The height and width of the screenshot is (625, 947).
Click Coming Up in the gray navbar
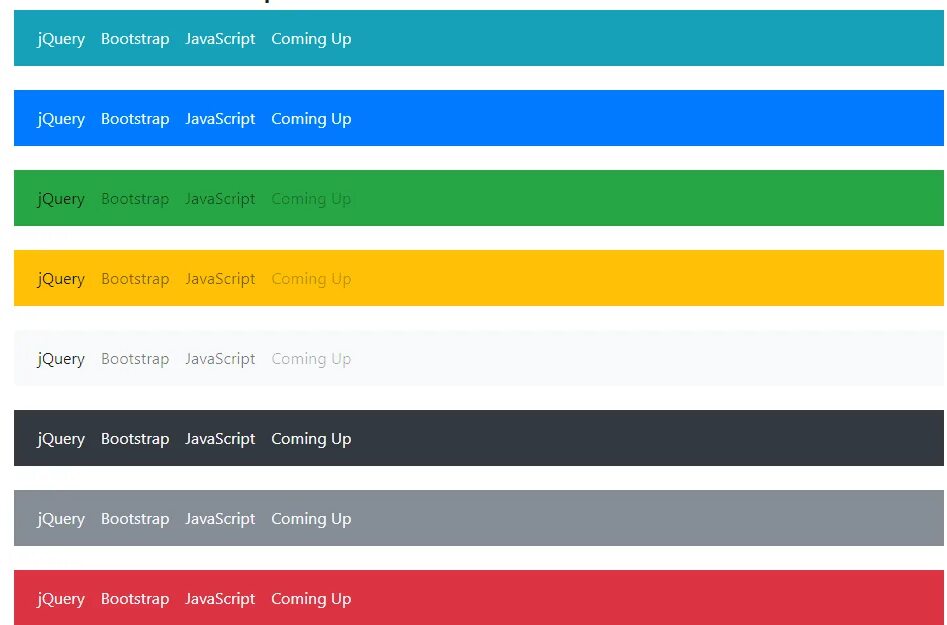pyautogui.click(x=311, y=519)
